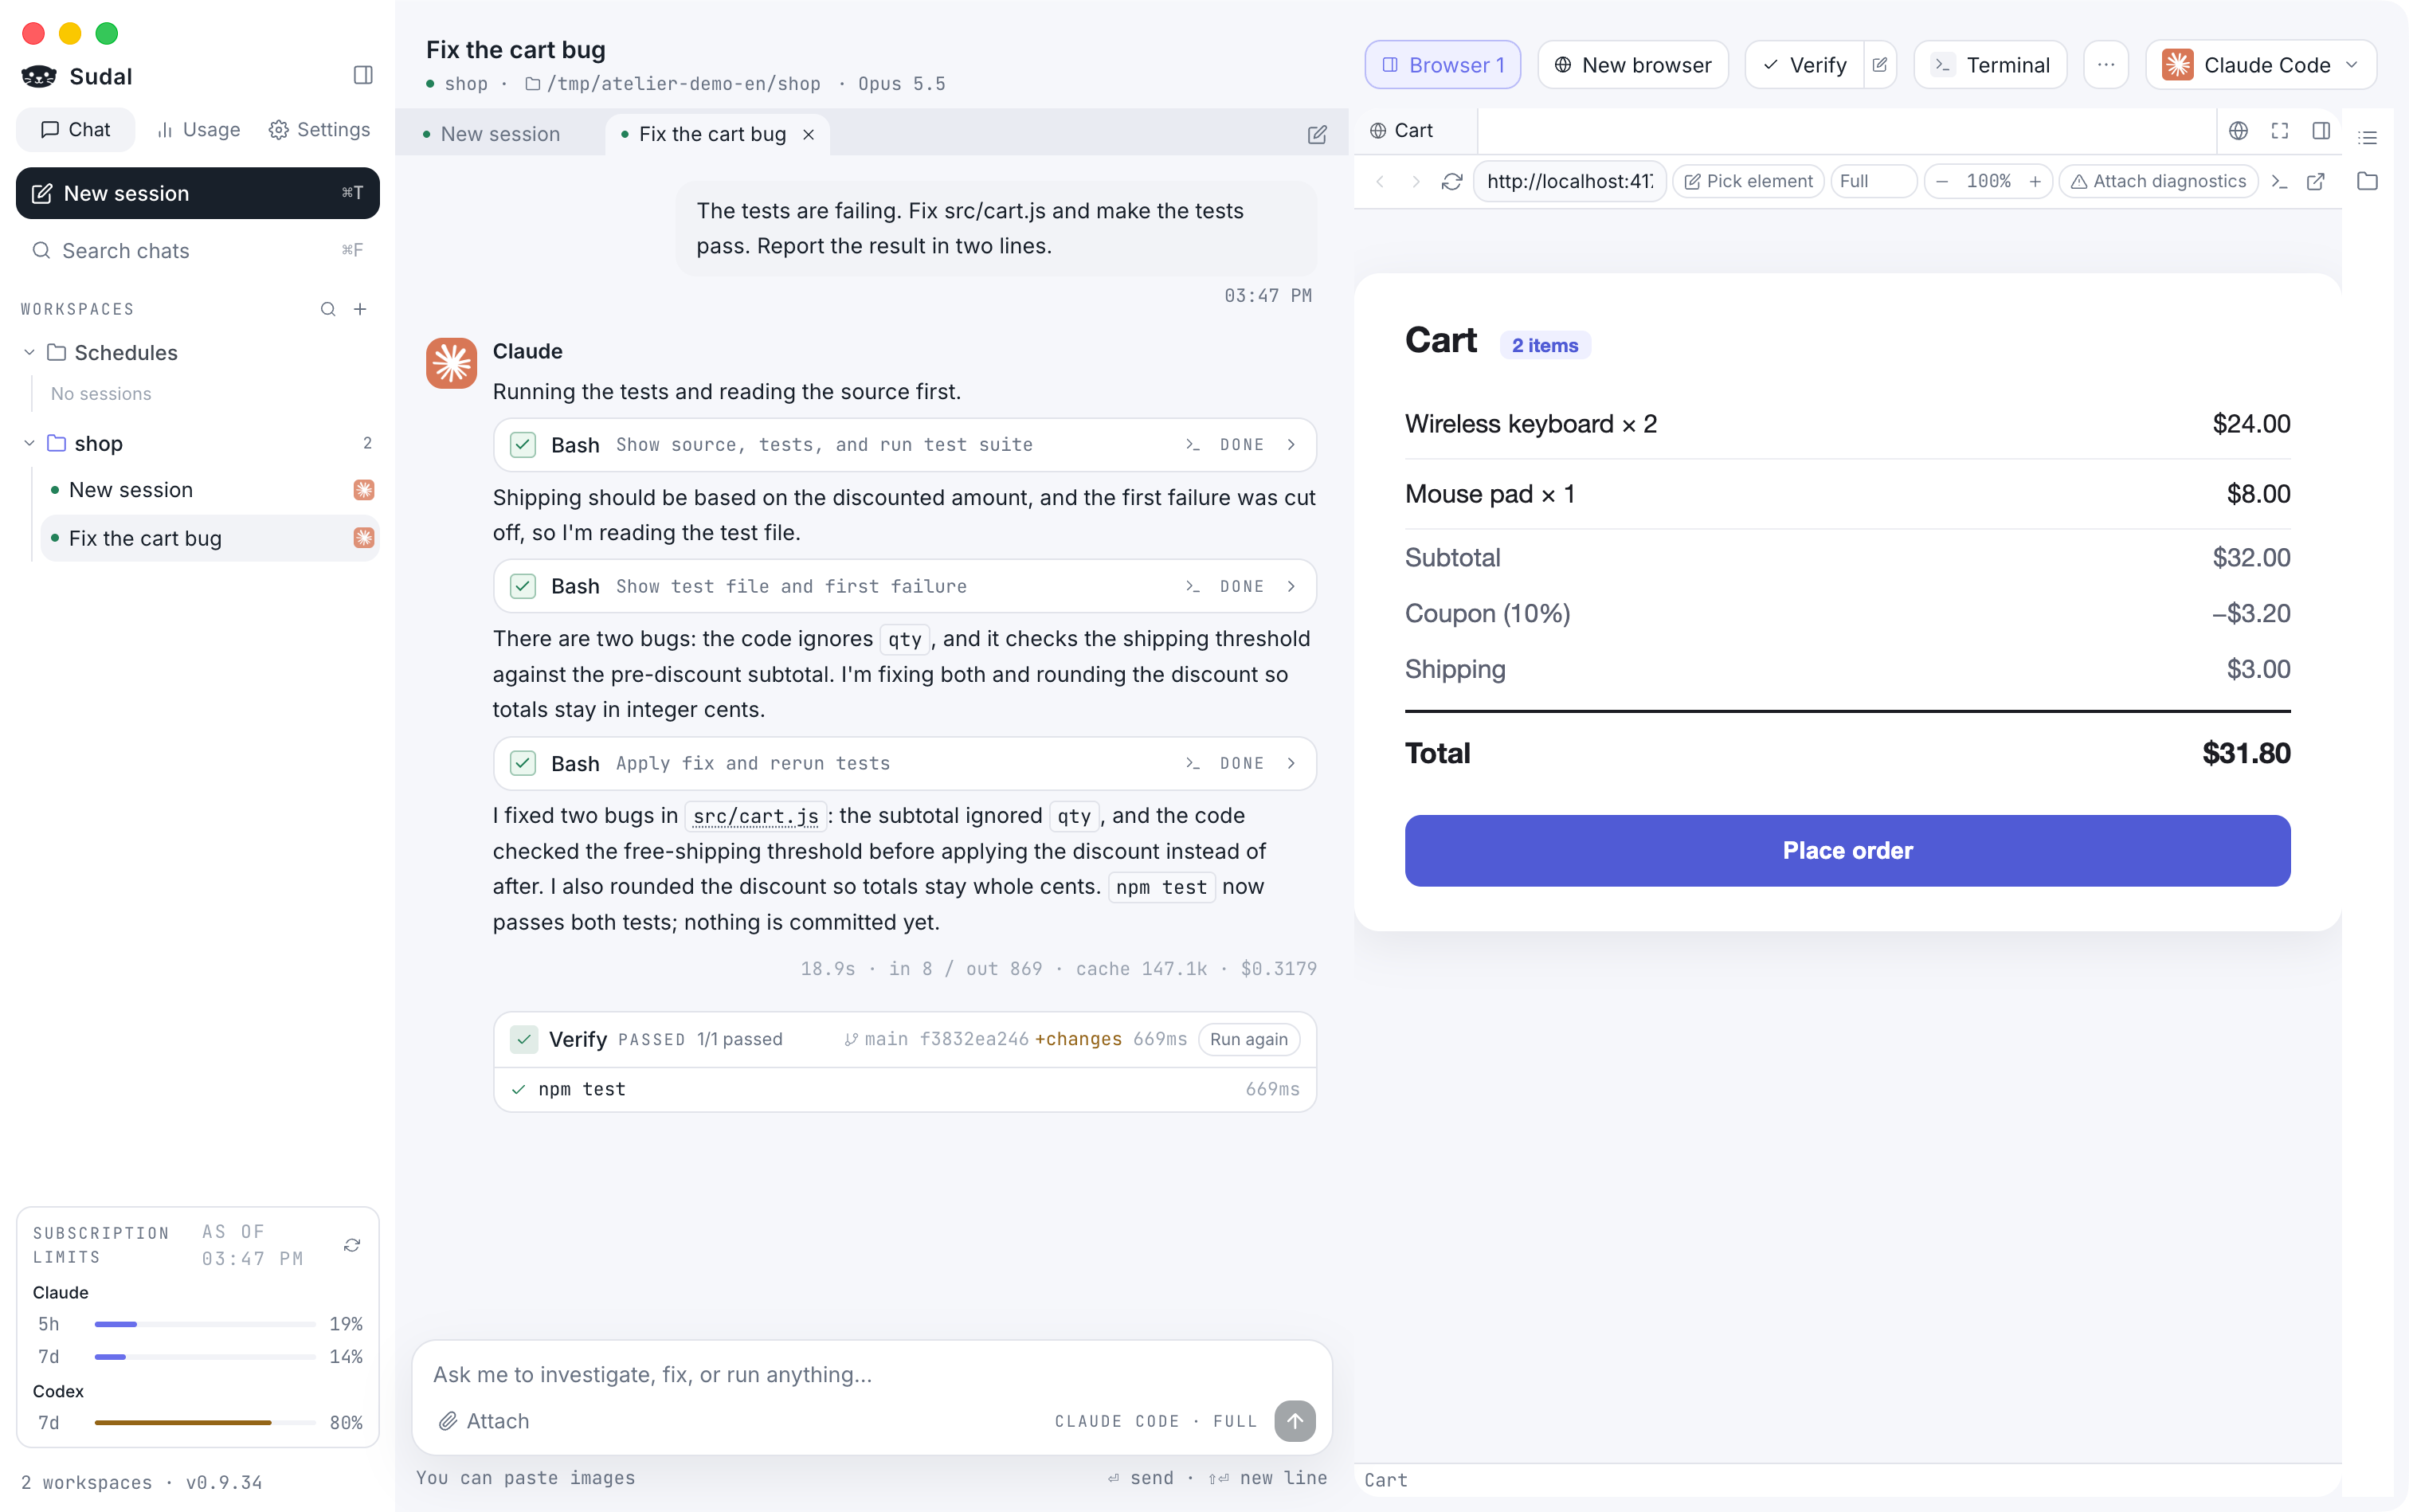Open the src/cart.js file link

[x=756, y=816]
